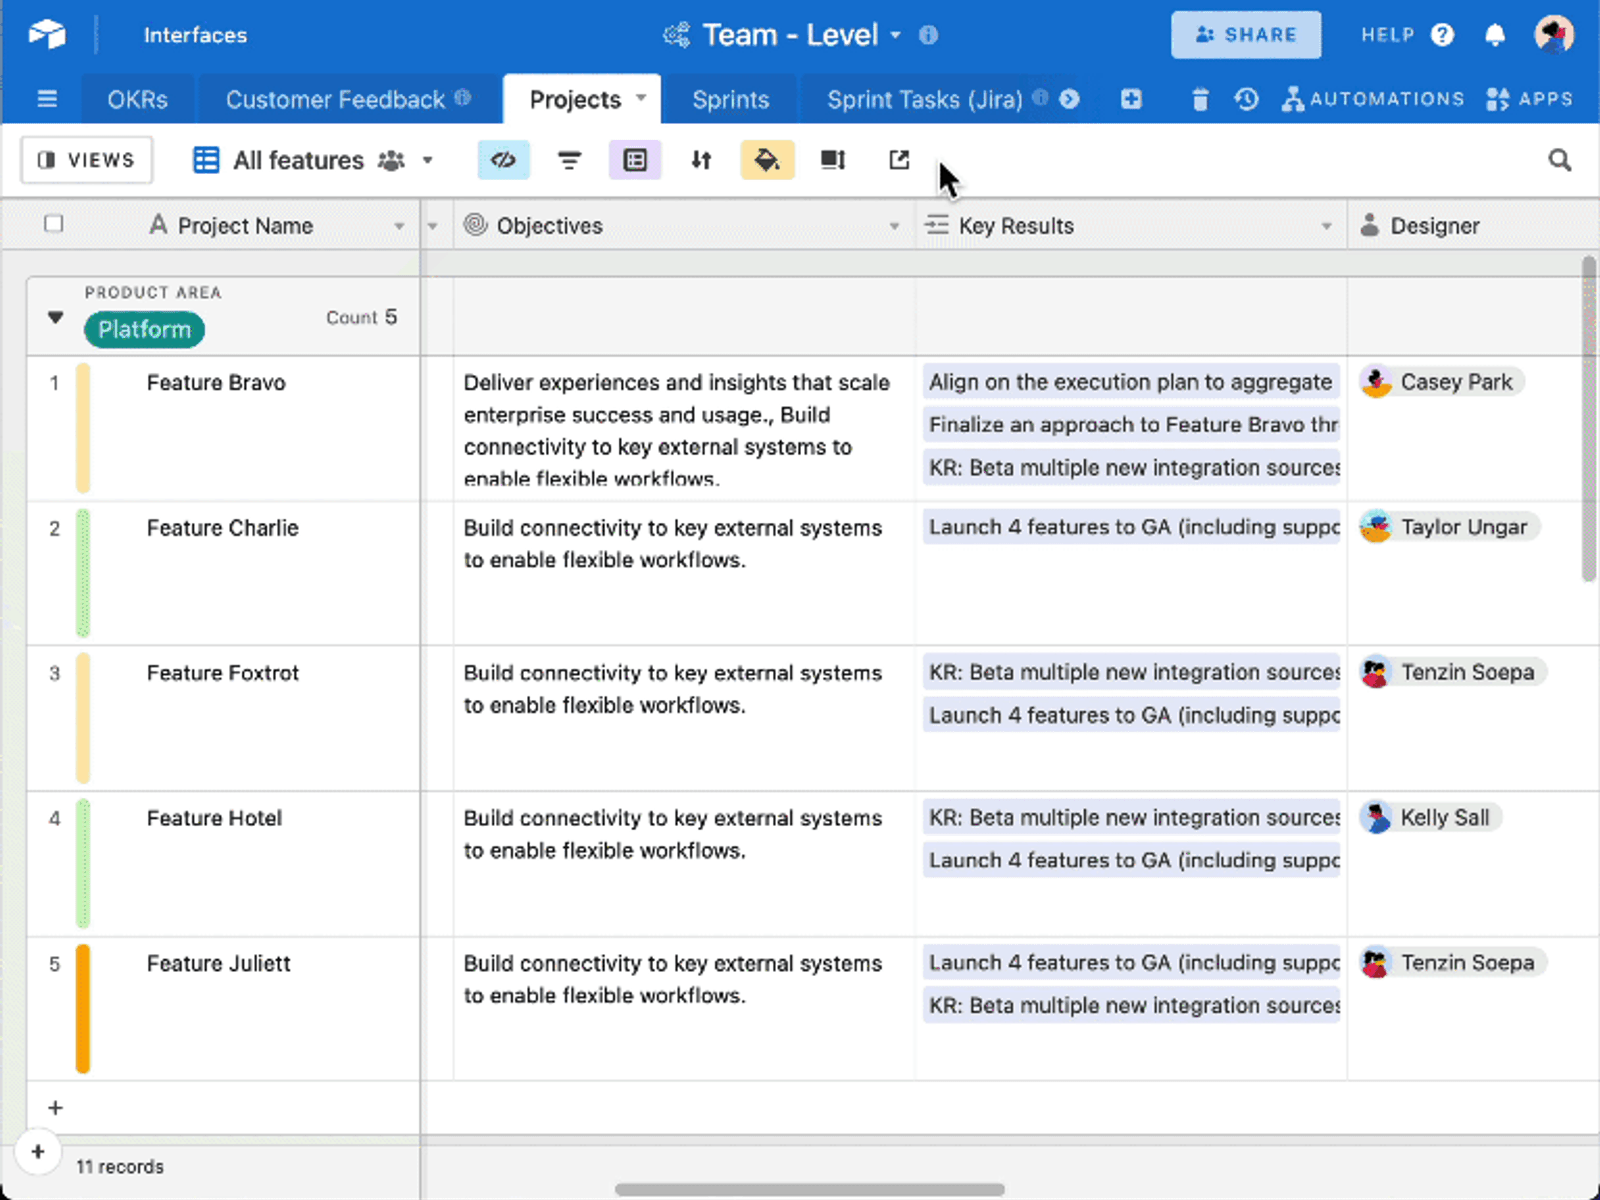Click the Sprint Tasks sync arrow icon
The width and height of the screenshot is (1600, 1200).
(1069, 98)
